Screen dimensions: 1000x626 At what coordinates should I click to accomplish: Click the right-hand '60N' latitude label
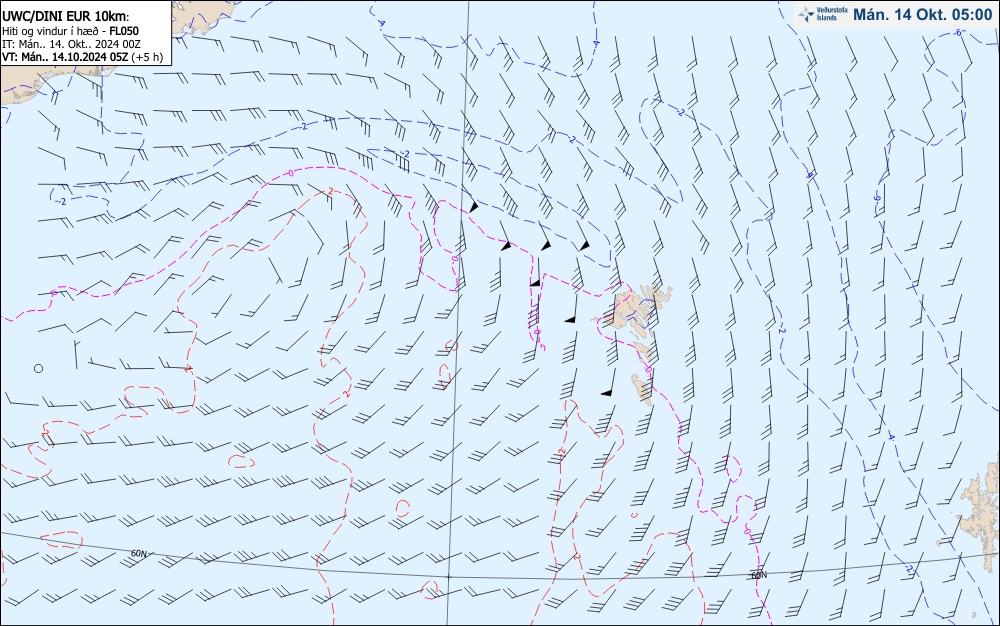pyautogui.click(x=759, y=575)
